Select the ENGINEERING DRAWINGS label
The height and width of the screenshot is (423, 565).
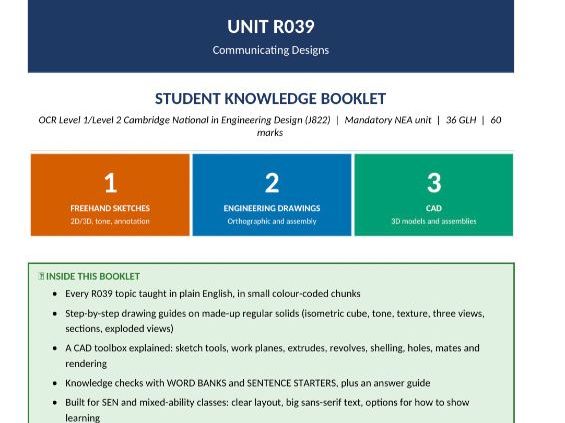(272, 208)
